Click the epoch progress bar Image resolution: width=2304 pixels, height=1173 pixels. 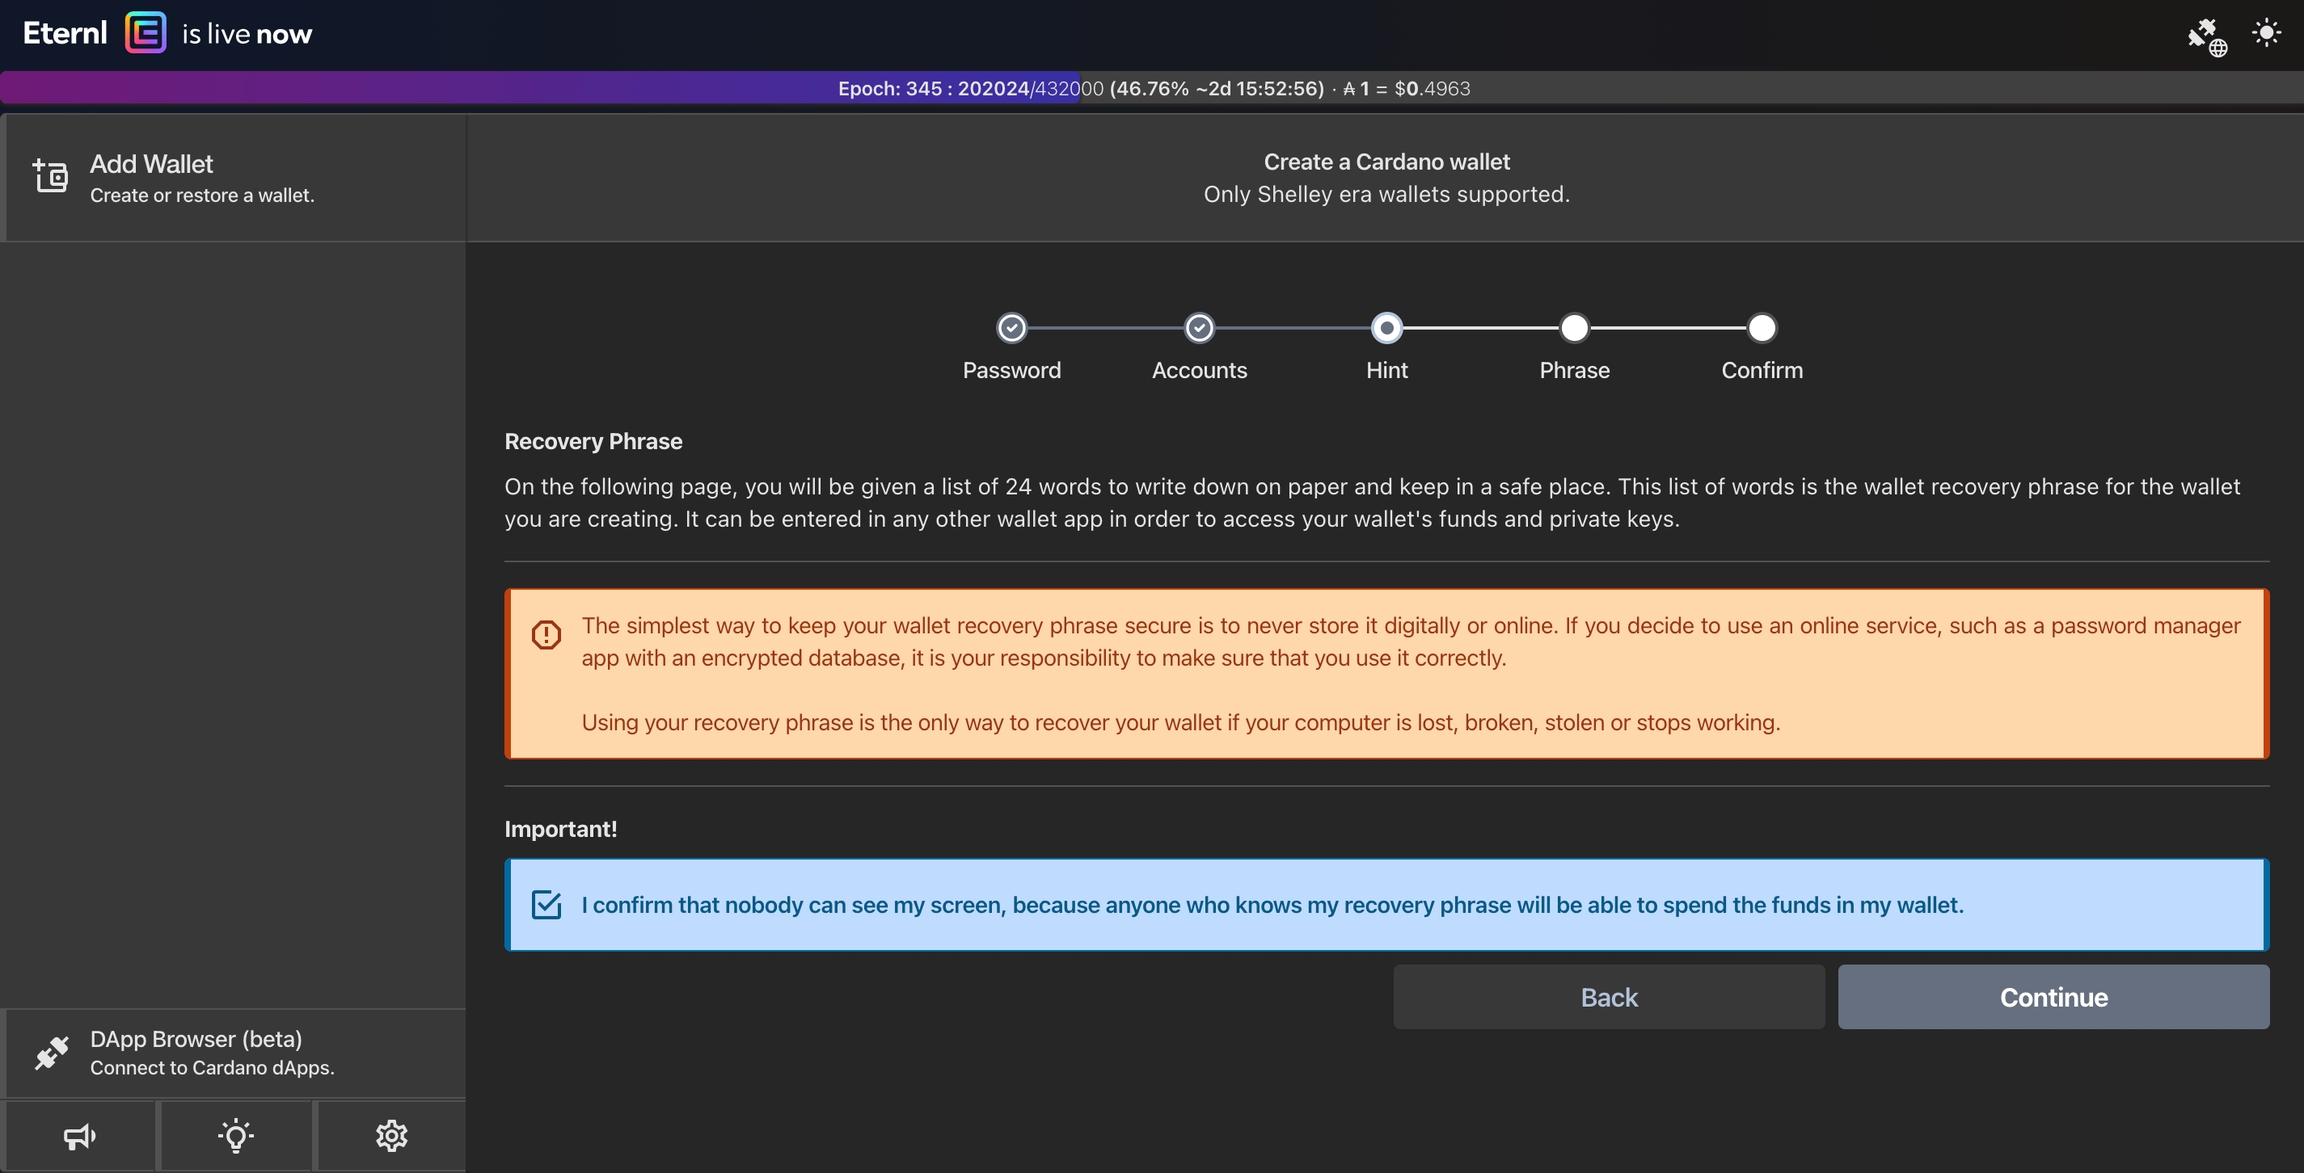[1152, 88]
